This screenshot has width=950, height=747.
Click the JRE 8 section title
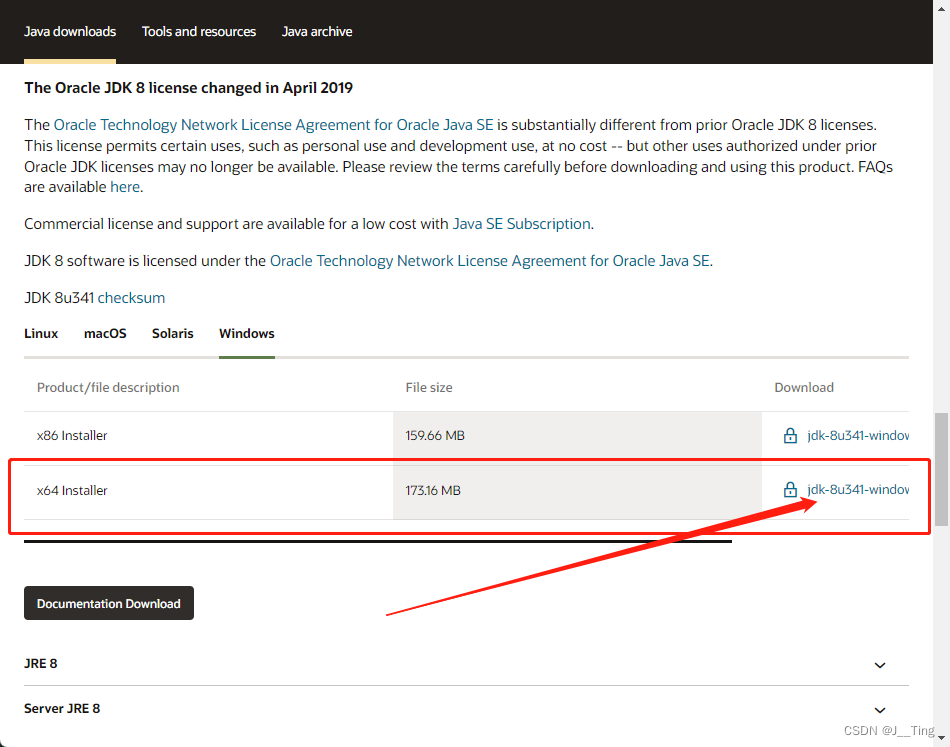tap(41, 663)
